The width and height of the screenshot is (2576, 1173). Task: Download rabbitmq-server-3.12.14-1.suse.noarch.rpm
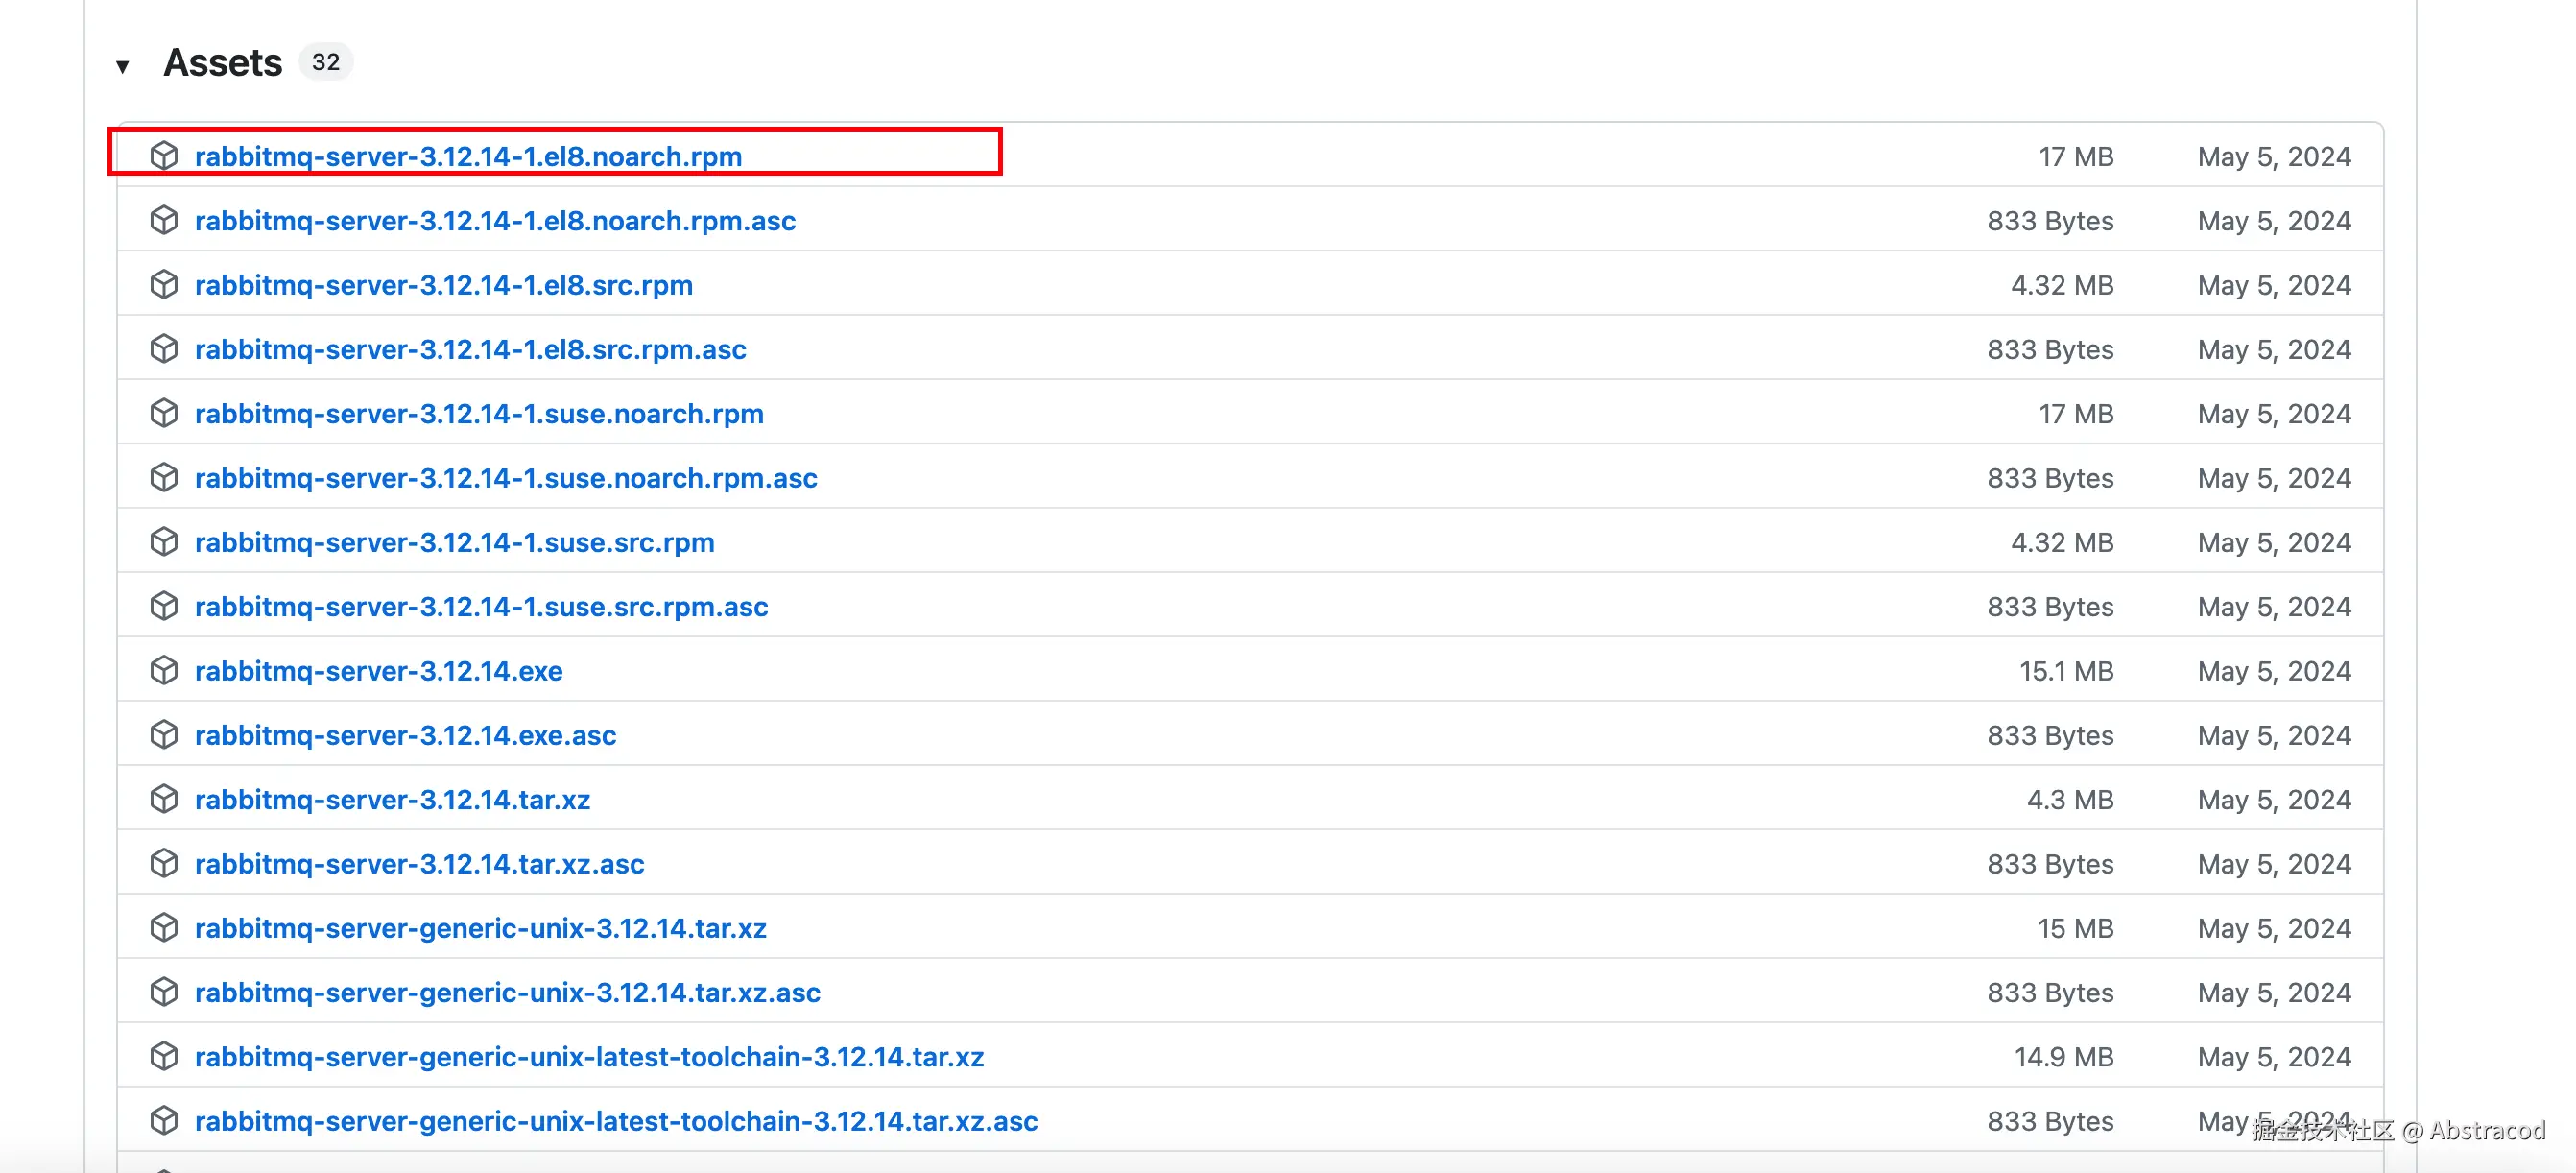(x=479, y=414)
